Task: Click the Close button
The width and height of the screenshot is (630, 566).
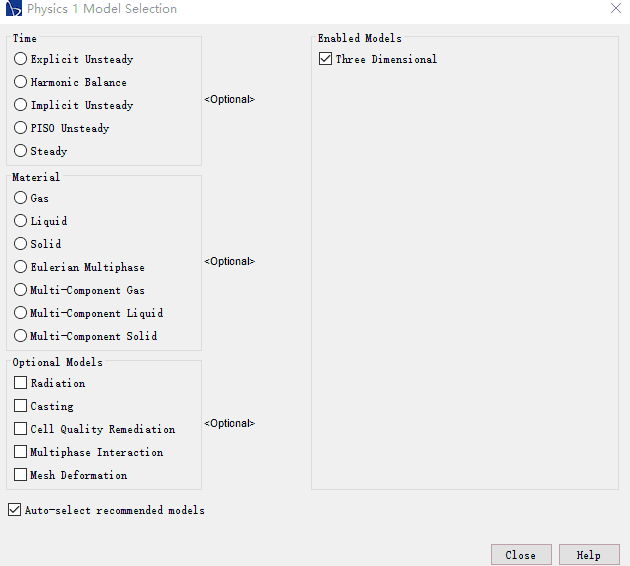Action: 521,555
